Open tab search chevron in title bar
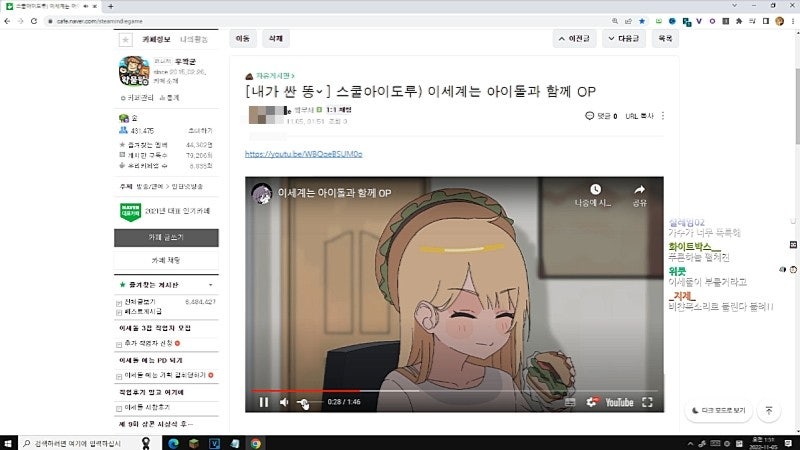 pos(734,6)
